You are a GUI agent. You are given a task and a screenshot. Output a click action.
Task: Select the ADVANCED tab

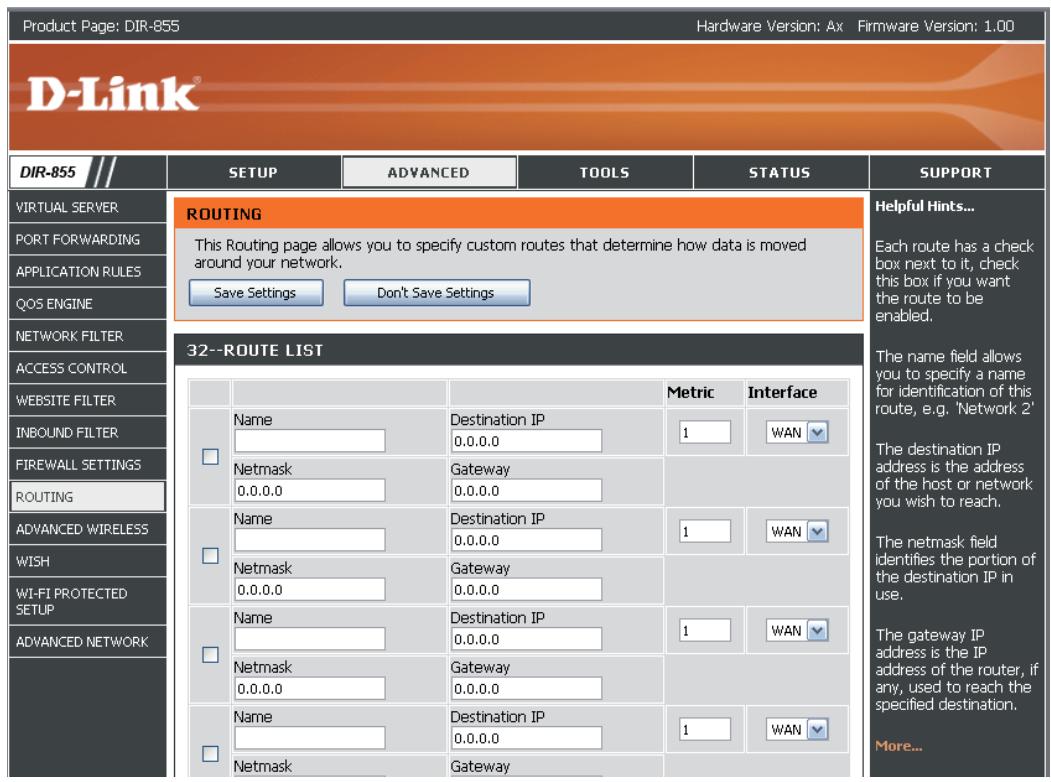[x=429, y=172]
